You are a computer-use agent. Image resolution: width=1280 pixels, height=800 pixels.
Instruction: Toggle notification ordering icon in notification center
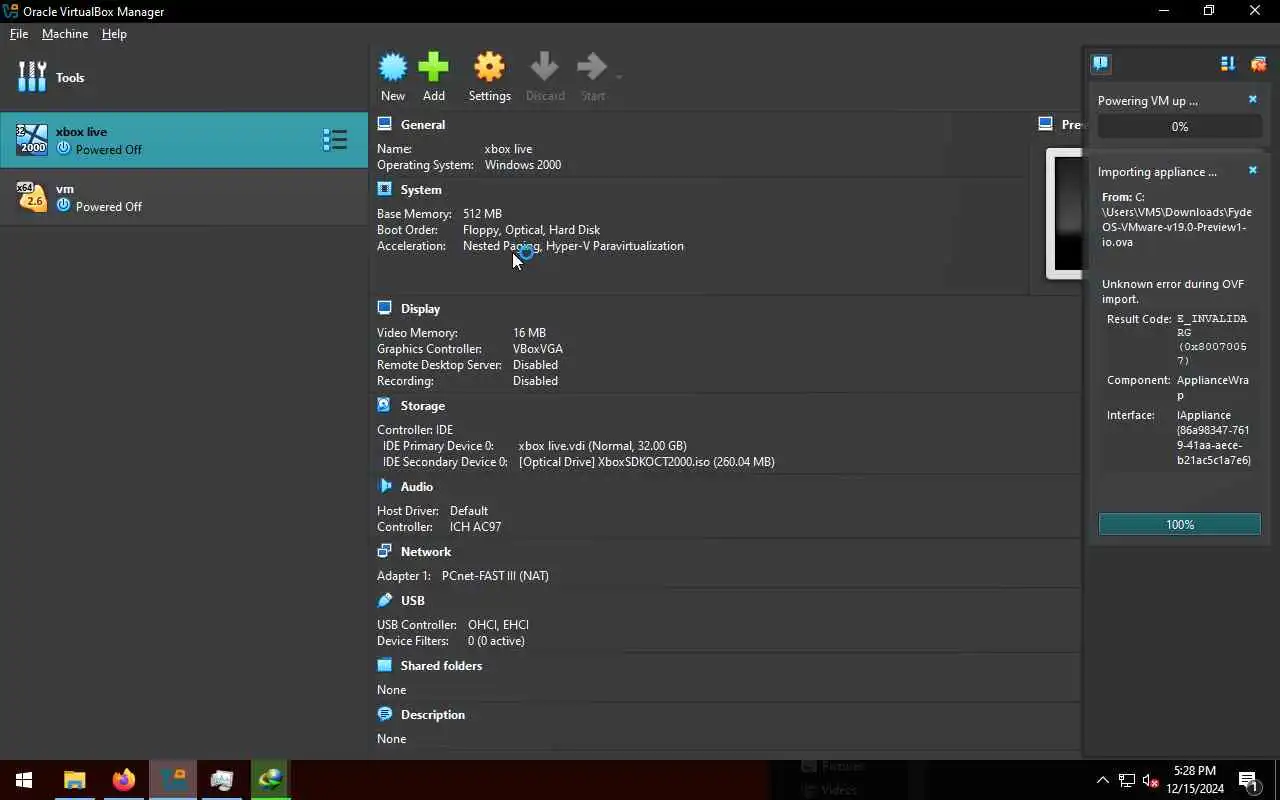1228,64
